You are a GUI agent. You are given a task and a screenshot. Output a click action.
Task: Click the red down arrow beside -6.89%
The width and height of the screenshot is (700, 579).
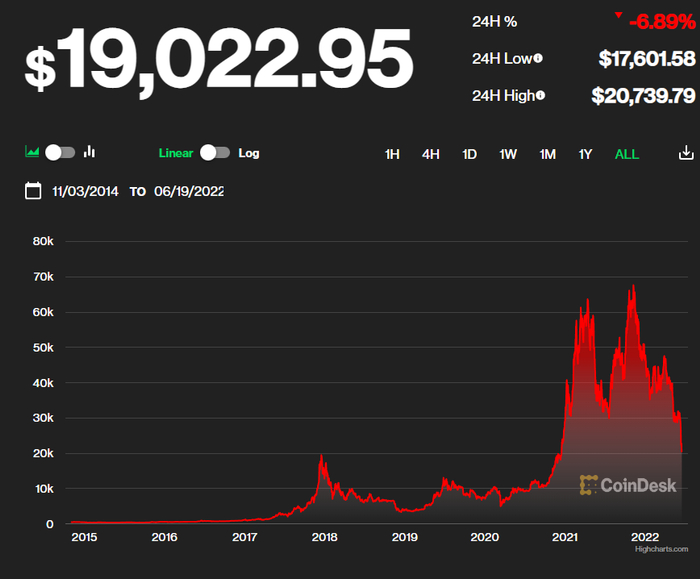click(x=618, y=16)
